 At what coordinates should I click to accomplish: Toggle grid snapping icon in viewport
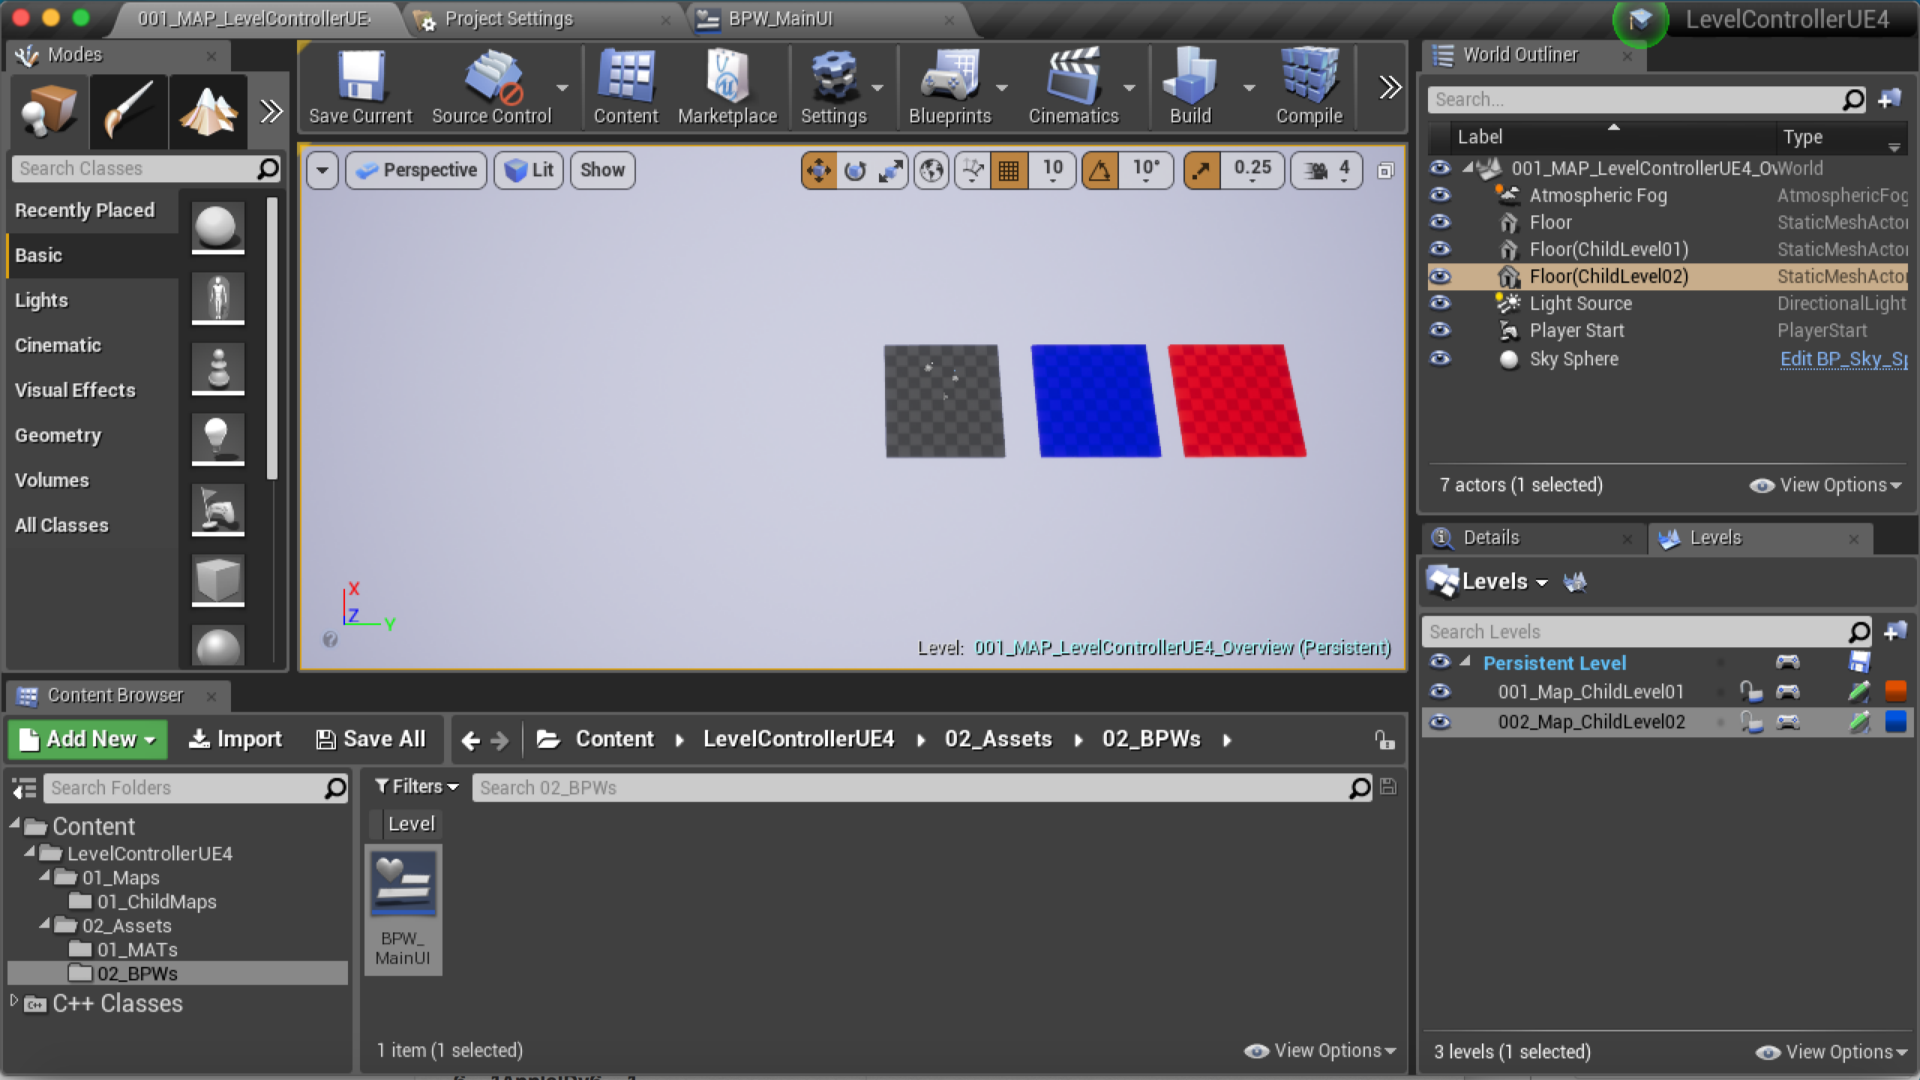point(1009,171)
